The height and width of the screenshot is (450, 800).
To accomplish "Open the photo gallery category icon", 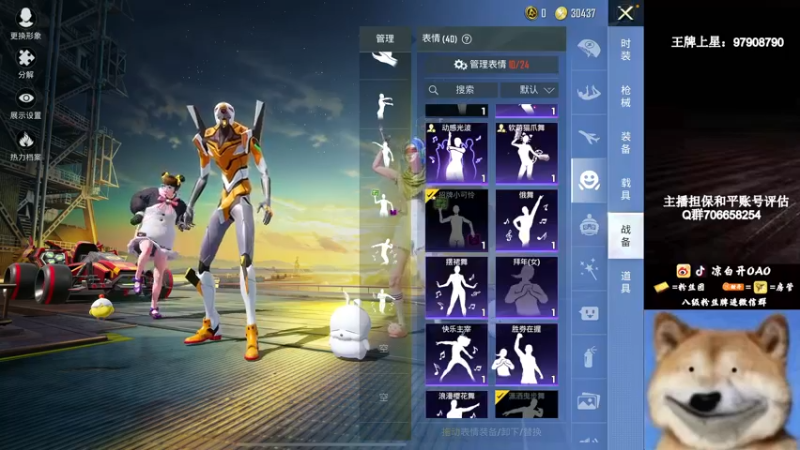I will (589, 402).
